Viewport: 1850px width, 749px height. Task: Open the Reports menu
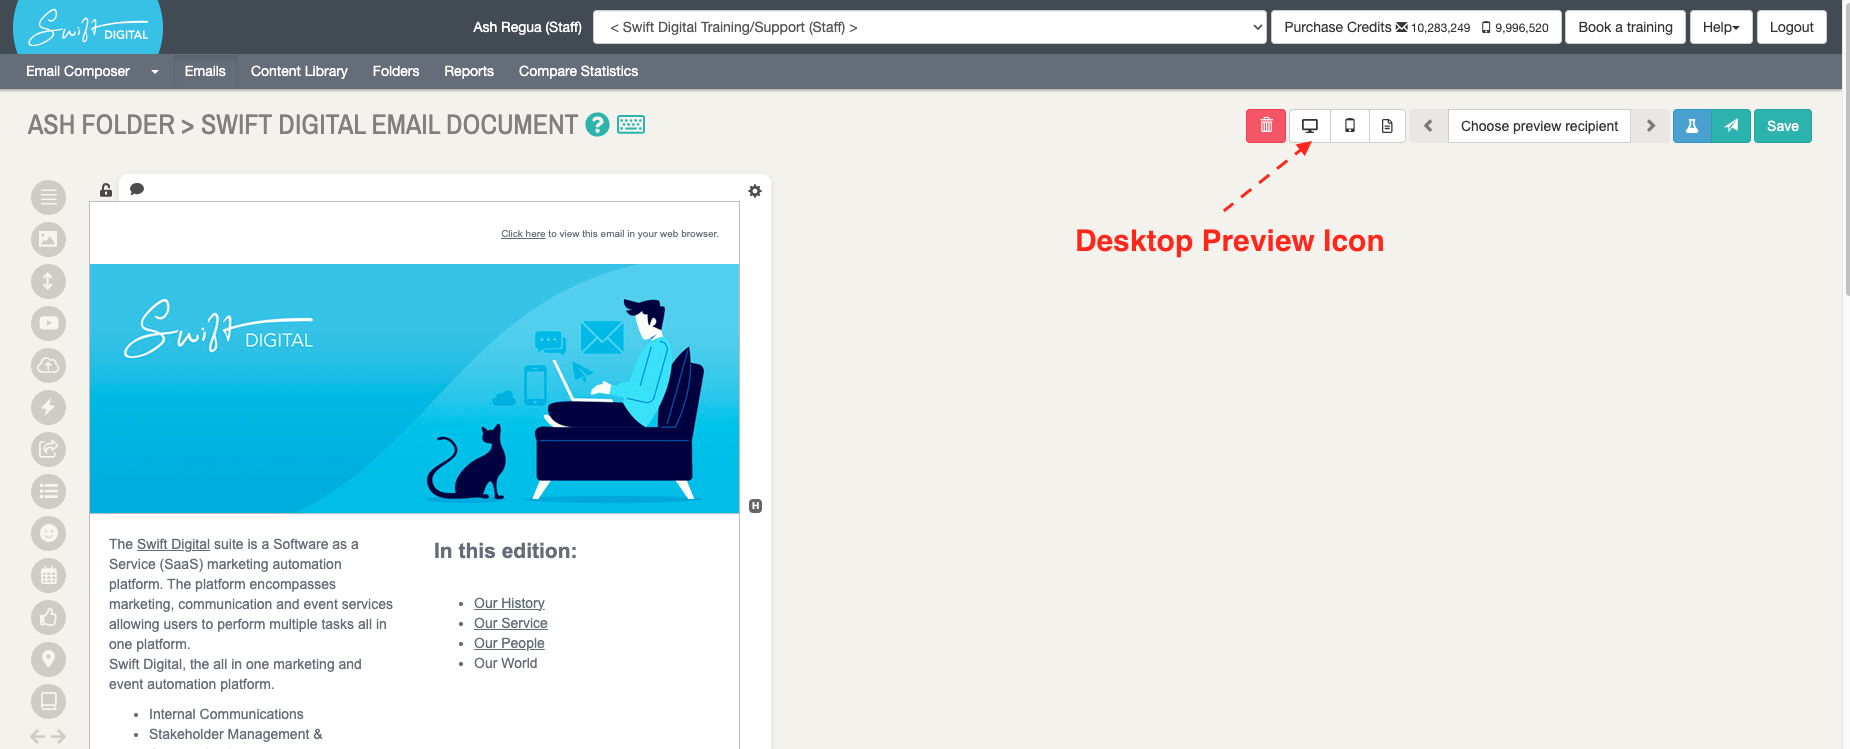pyautogui.click(x=469, y=71)
